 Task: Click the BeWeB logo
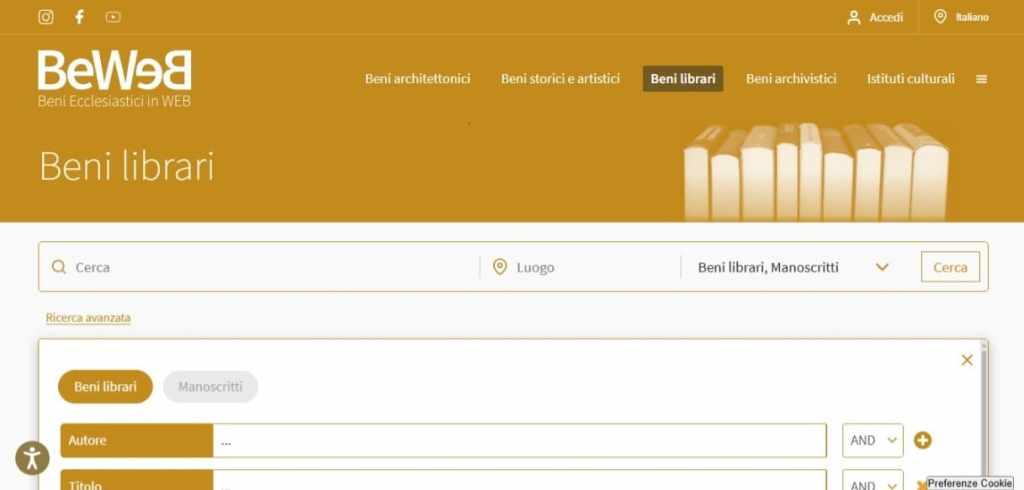pos(114,78)
